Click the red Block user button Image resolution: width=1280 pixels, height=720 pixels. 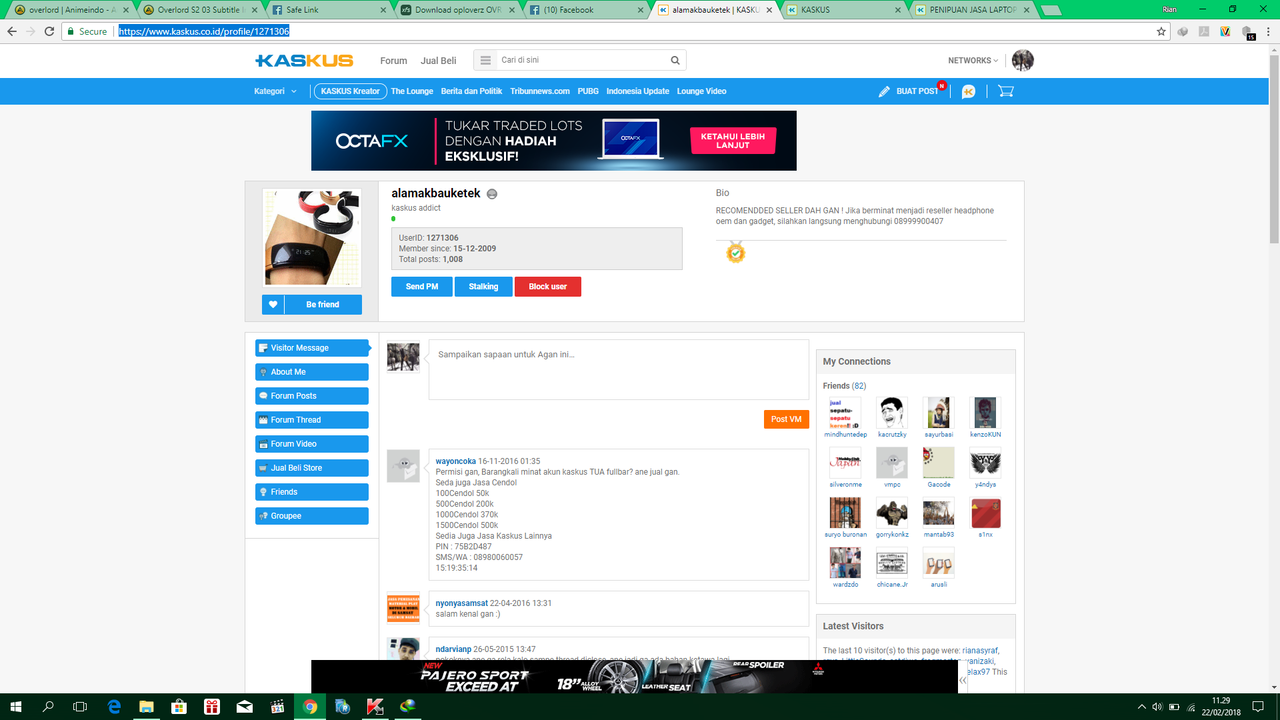pos(548,287)
